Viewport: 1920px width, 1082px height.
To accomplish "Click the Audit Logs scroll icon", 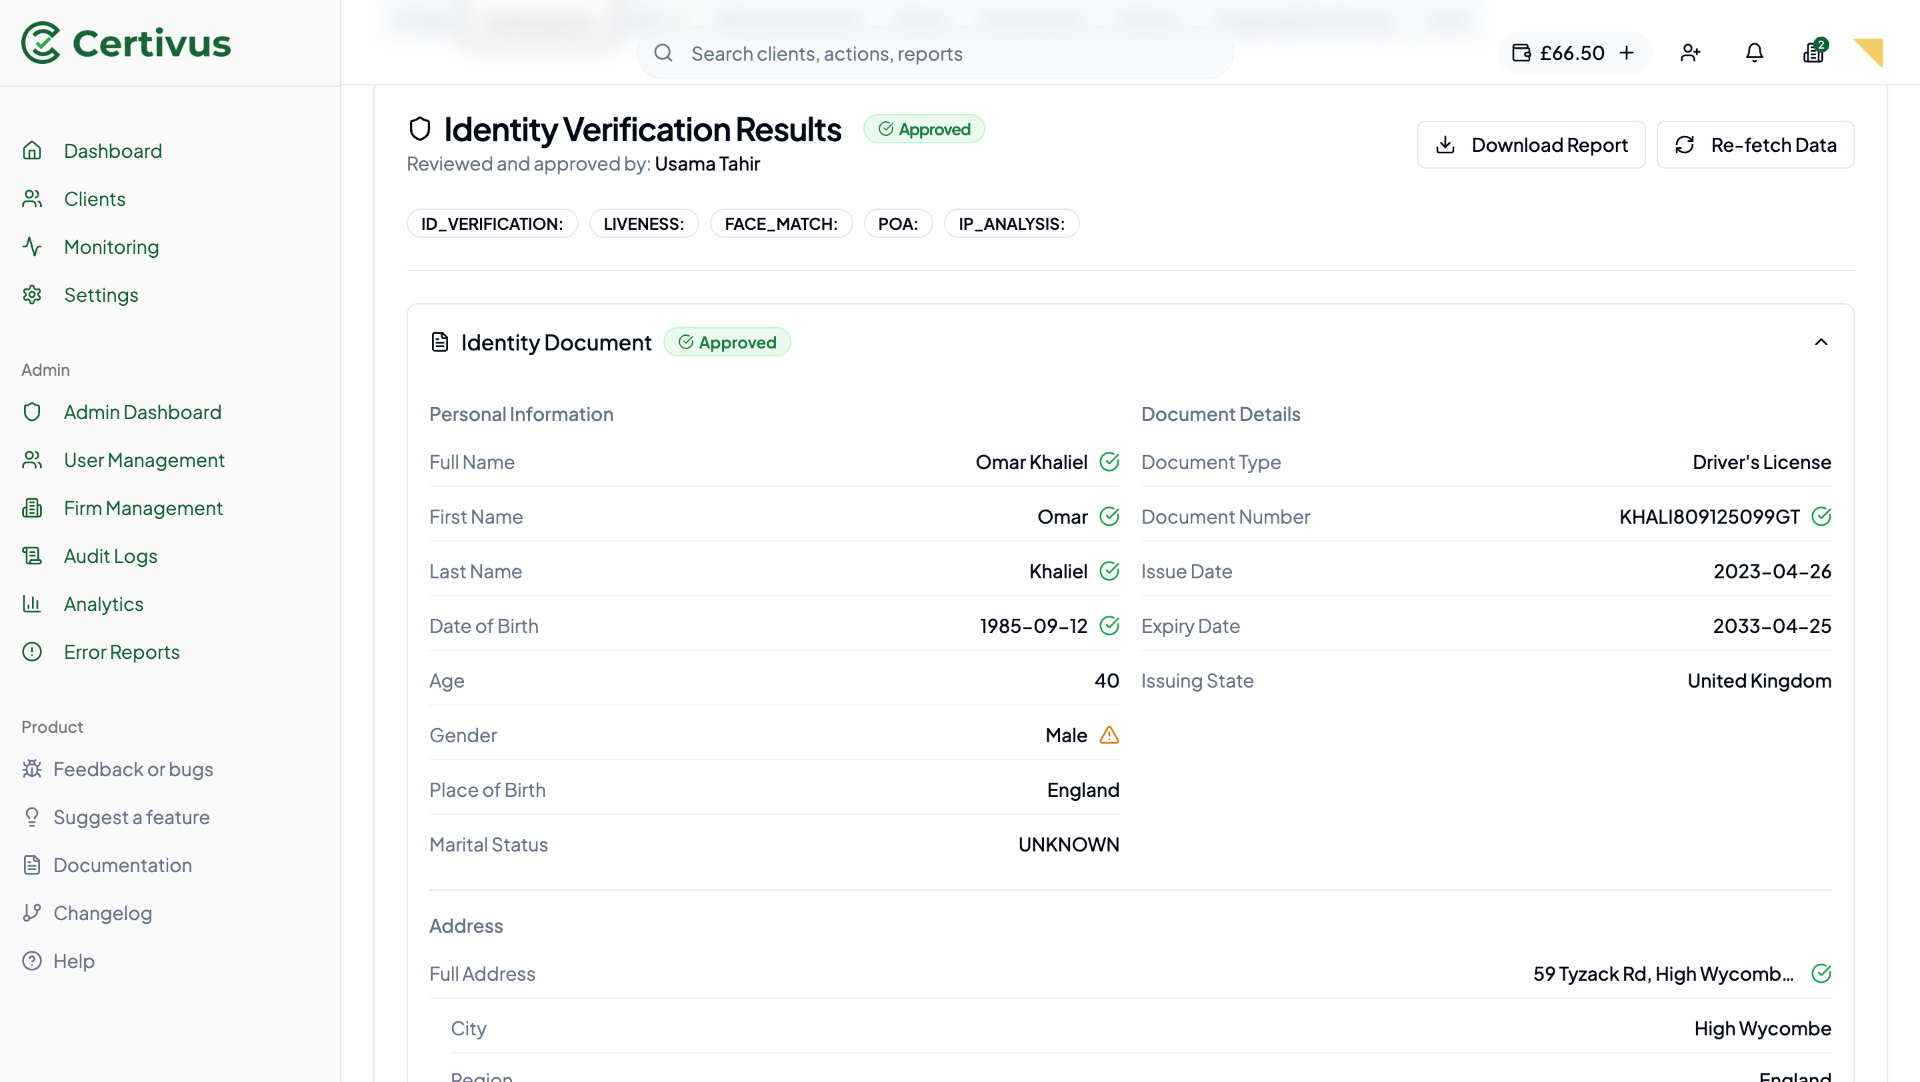I will click(x=32, y=556).
